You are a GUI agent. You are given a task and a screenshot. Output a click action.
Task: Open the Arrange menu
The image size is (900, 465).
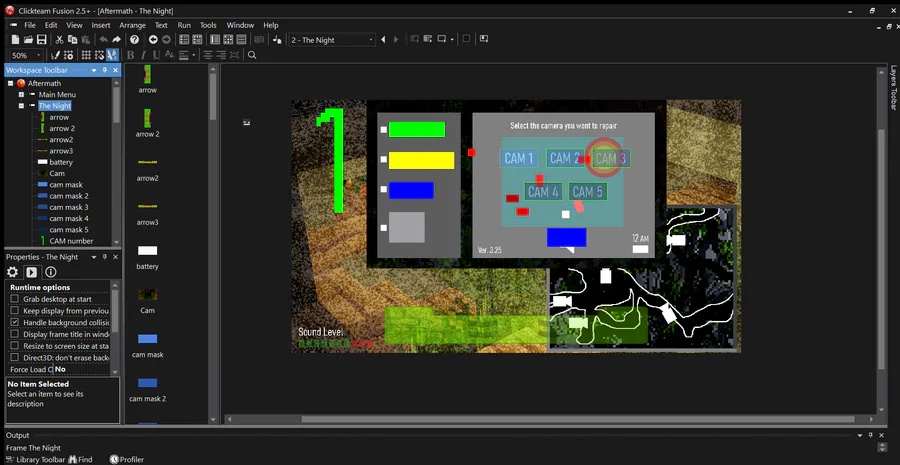(133, 25)
